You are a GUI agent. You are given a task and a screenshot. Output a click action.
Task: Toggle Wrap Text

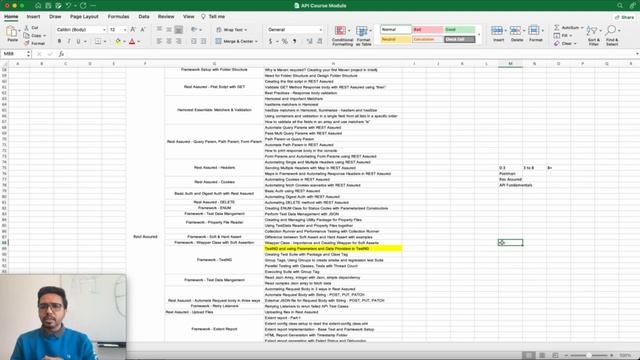[231, 30]
